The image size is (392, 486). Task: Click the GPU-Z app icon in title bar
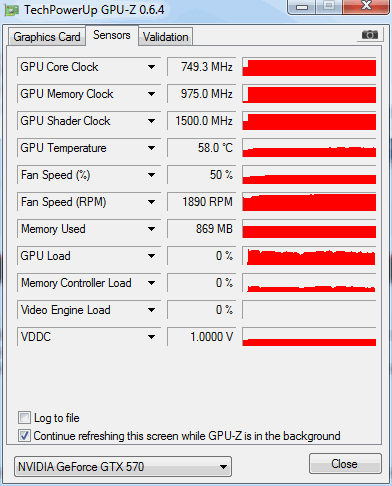[12, 10]
